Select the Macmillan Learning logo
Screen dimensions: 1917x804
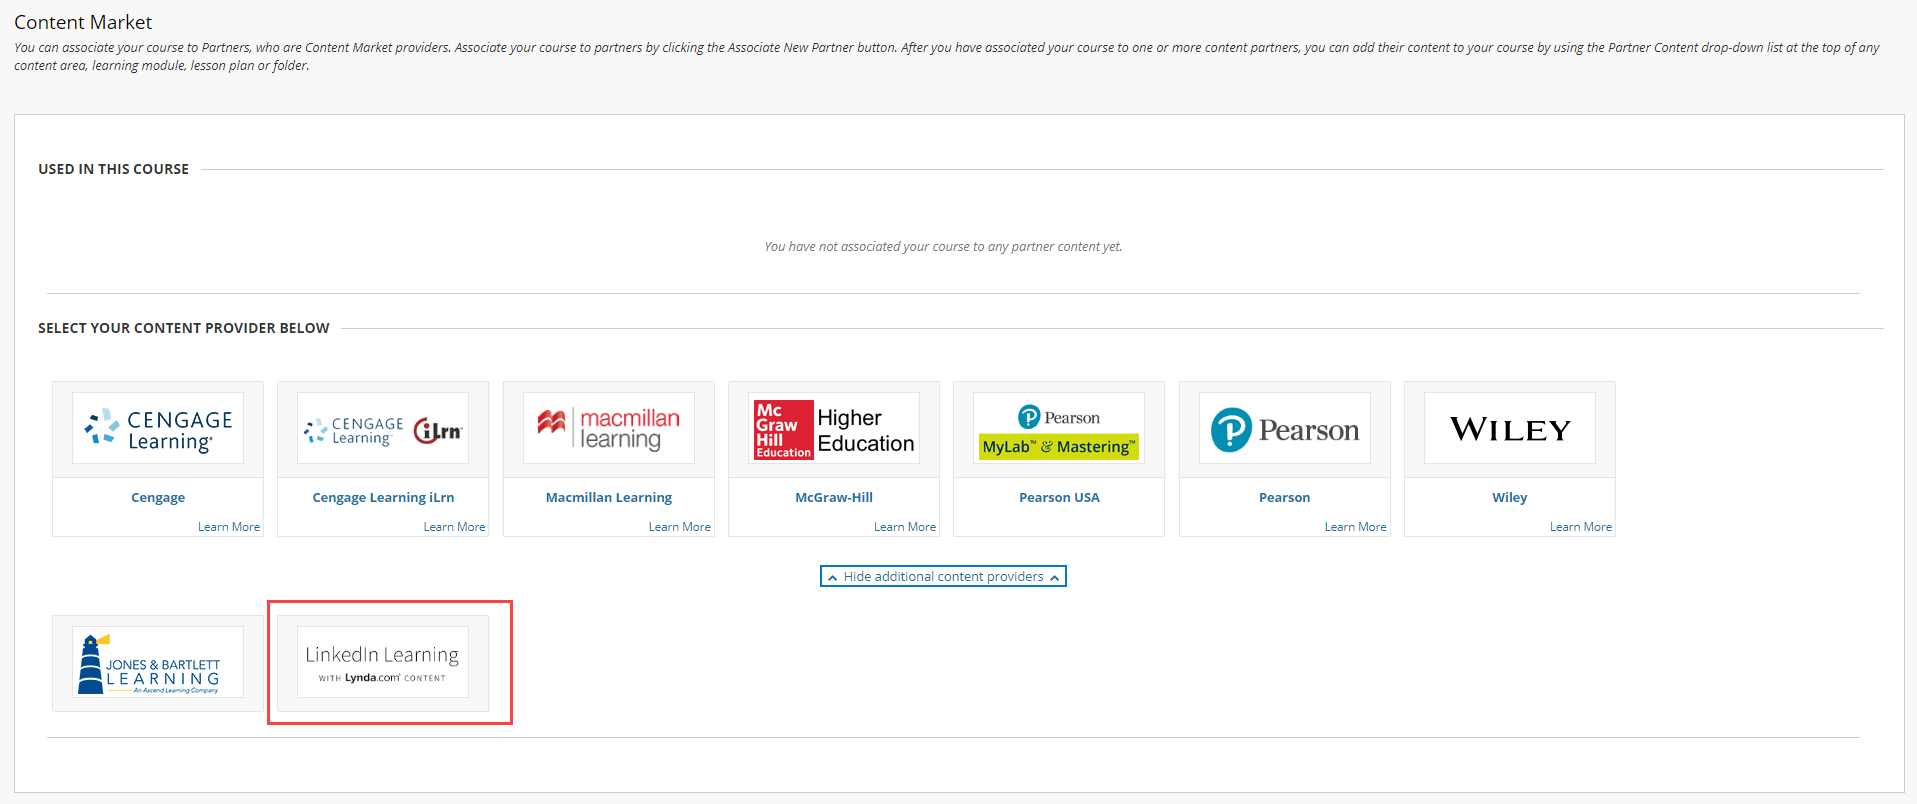[x=609, y=428]
